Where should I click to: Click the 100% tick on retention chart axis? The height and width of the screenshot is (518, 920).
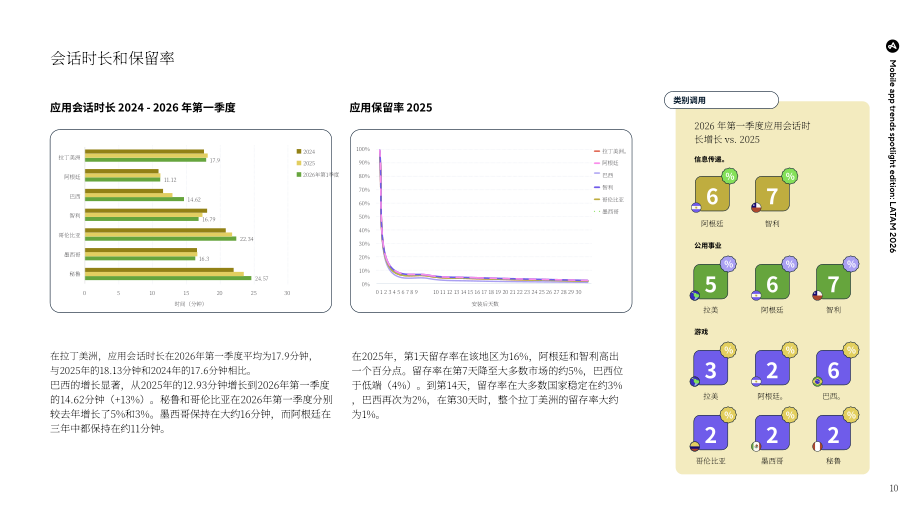click(x=363, y=149)
